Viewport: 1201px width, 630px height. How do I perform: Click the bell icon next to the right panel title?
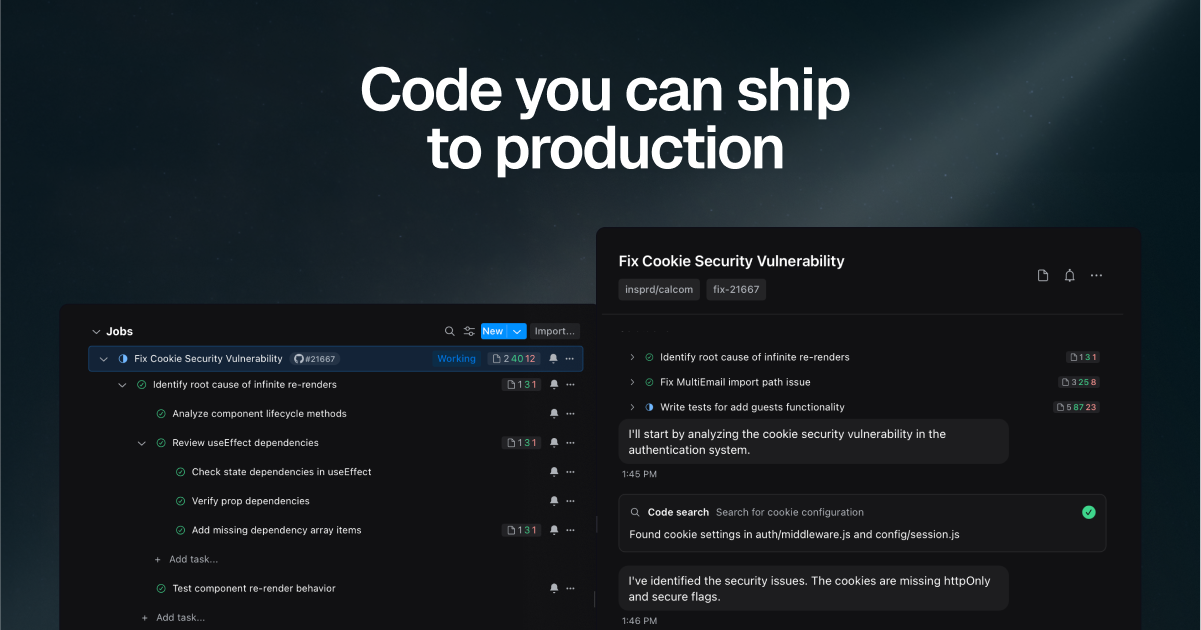[1069, 275]
